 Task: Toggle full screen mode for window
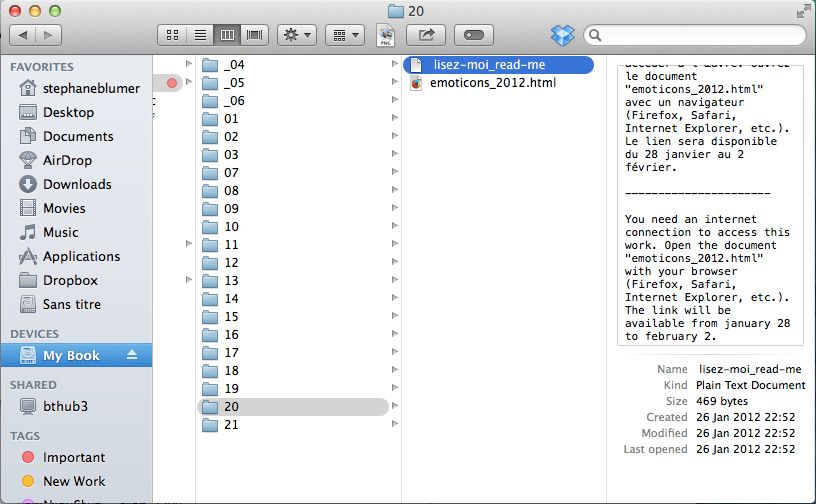coord(802,11)
